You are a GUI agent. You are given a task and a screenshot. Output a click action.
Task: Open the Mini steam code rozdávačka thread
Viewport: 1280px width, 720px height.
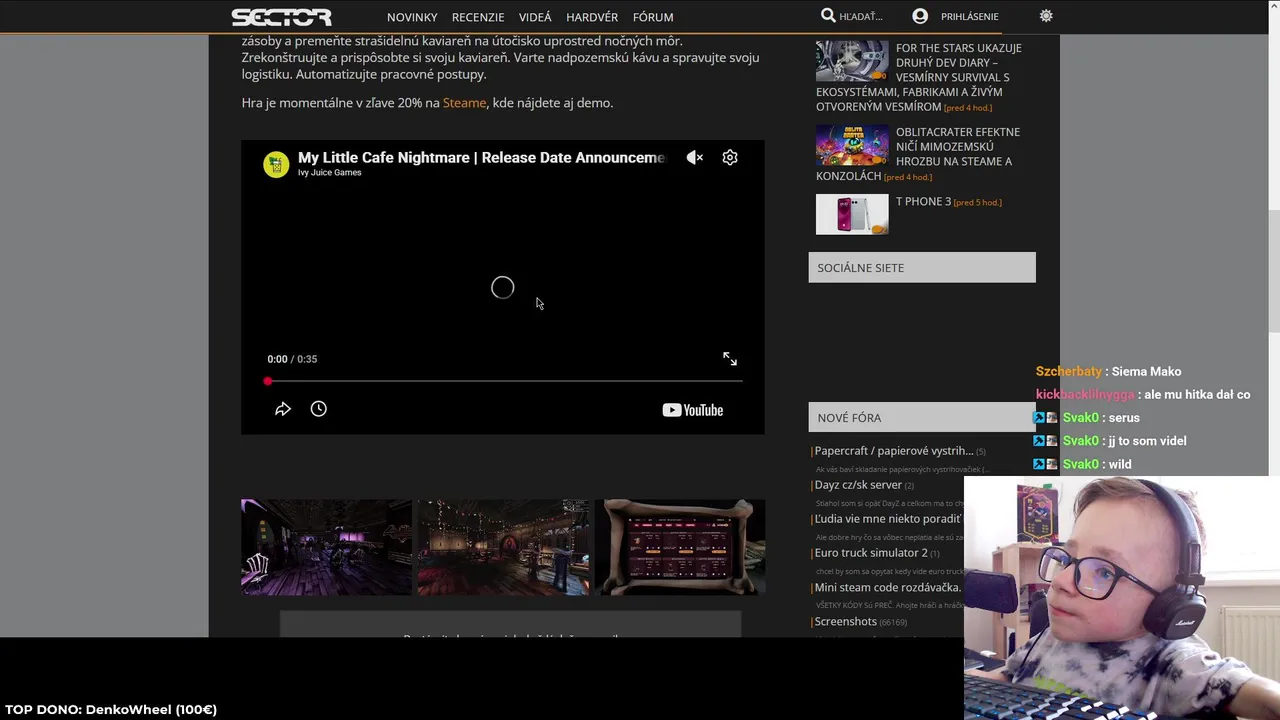click(x=888, y=588)
